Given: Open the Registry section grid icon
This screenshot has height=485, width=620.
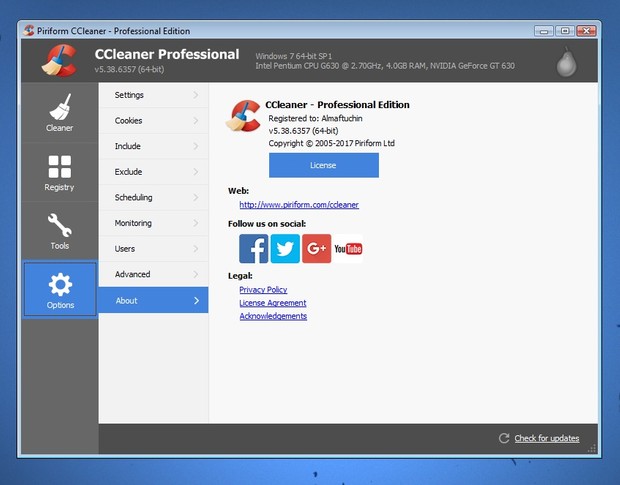Looking at the screenshot, I should click(60, 166).
